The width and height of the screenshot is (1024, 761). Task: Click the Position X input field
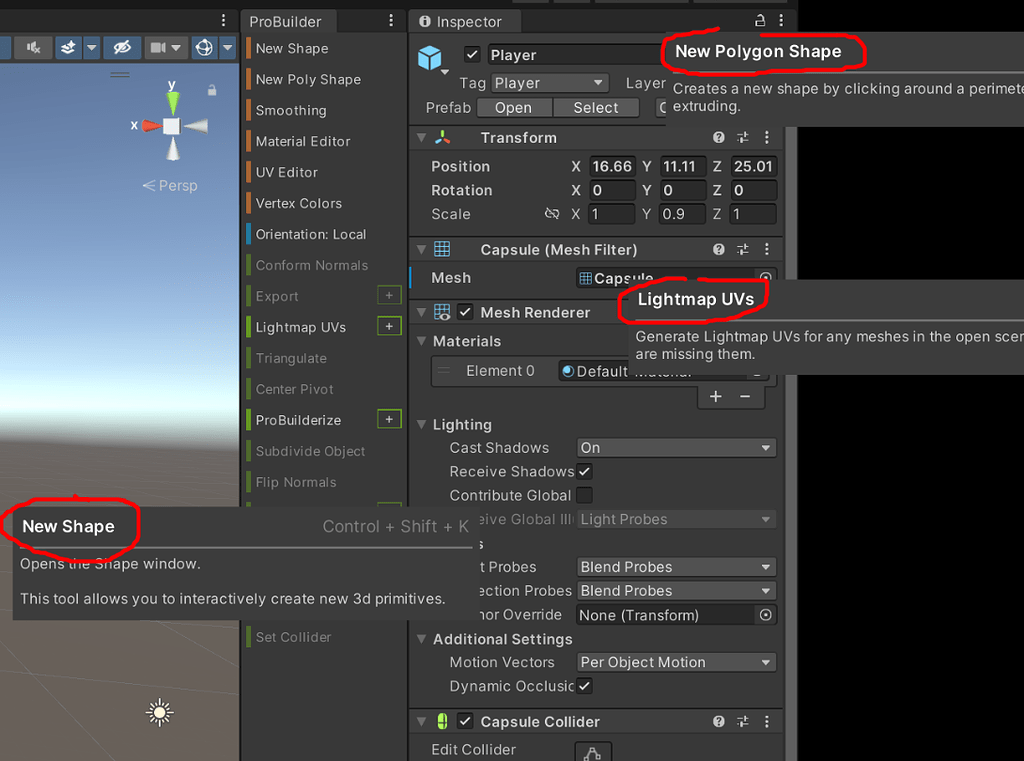pyautogui.click(x=612, y=166)
